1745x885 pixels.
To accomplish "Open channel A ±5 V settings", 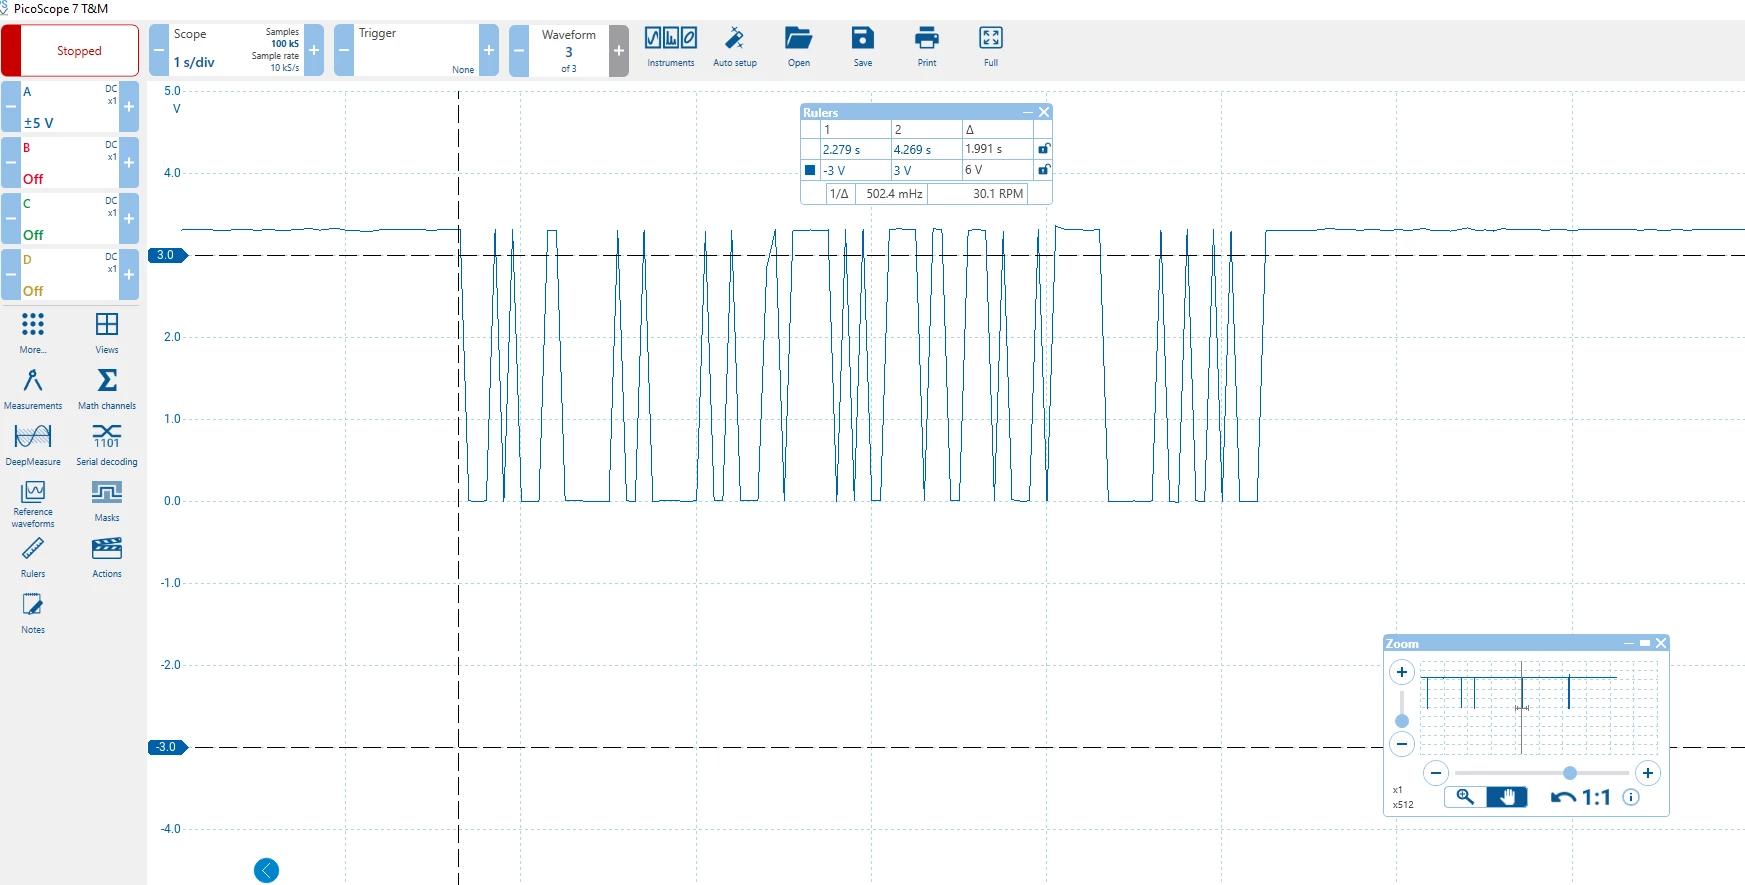I will click(70, 107).
